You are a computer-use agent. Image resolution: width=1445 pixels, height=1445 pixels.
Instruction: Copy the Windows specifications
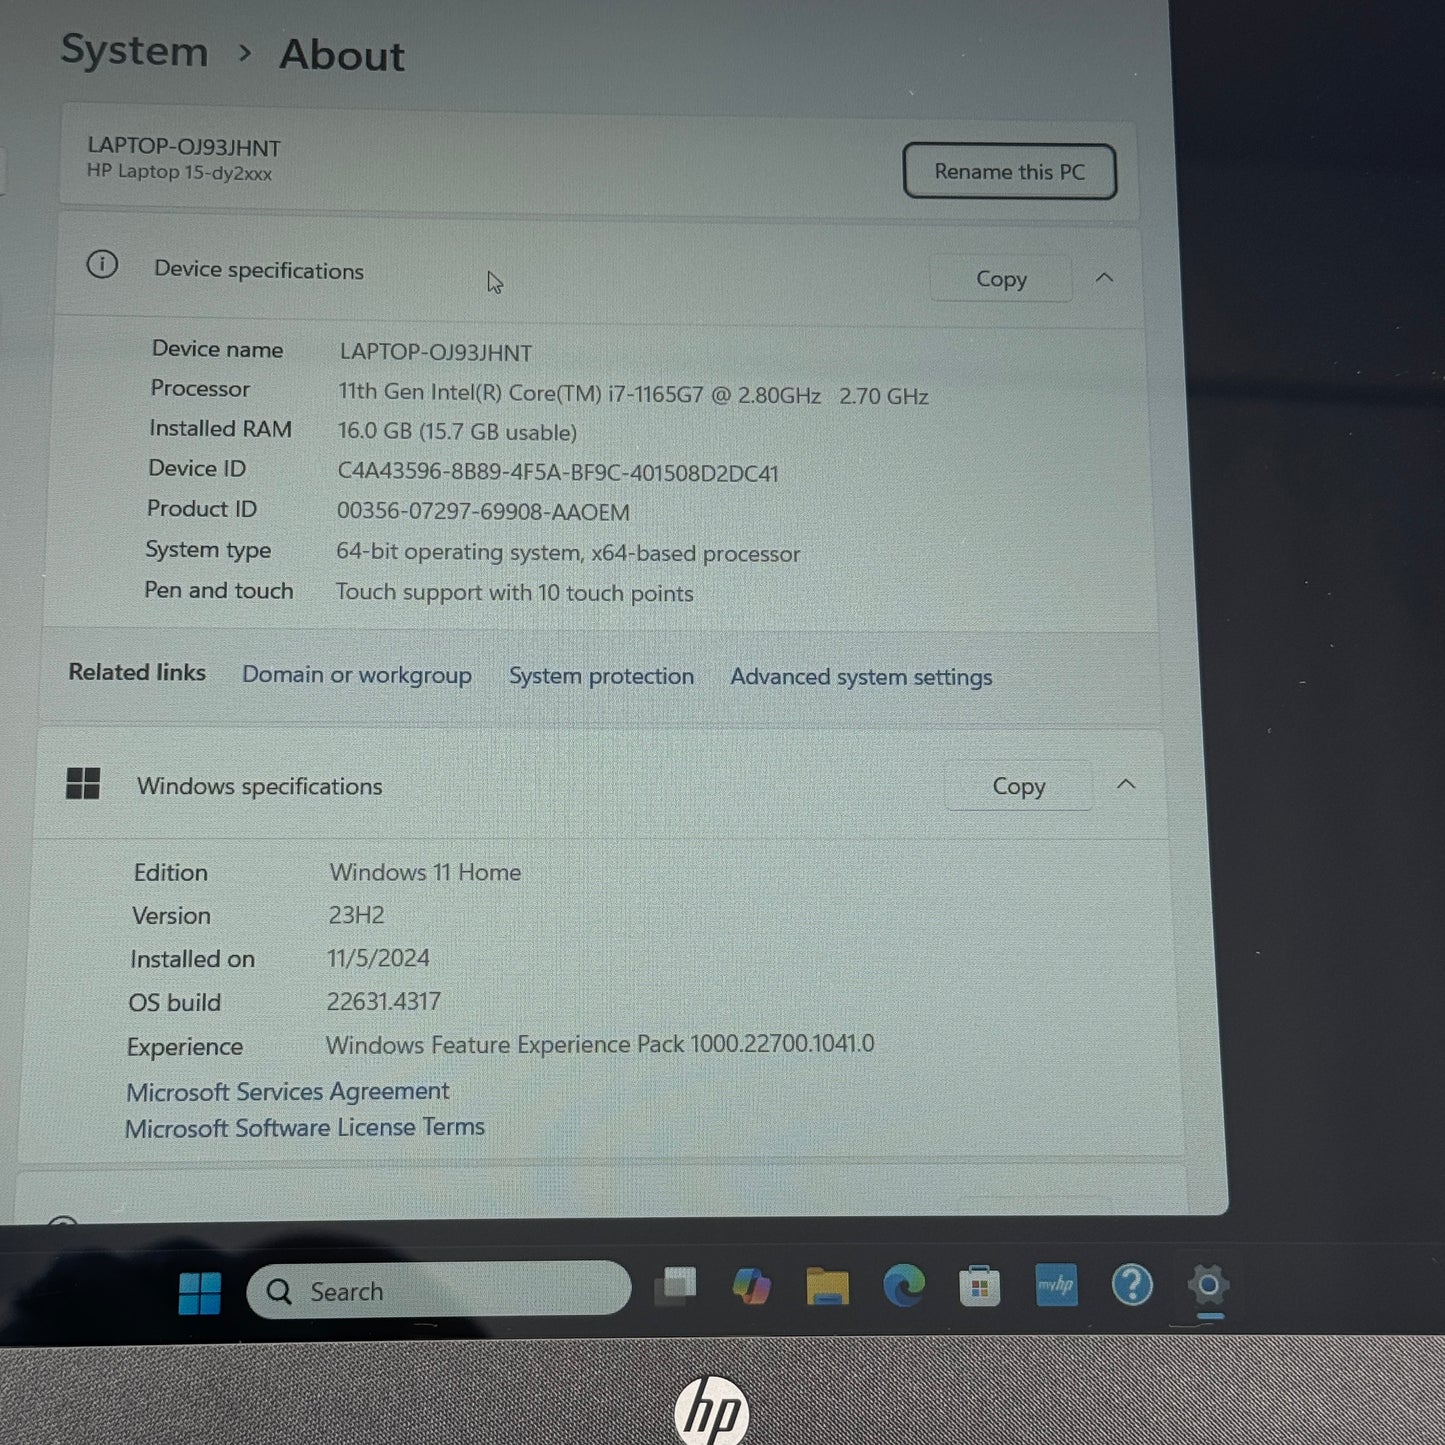[1018, 787]
